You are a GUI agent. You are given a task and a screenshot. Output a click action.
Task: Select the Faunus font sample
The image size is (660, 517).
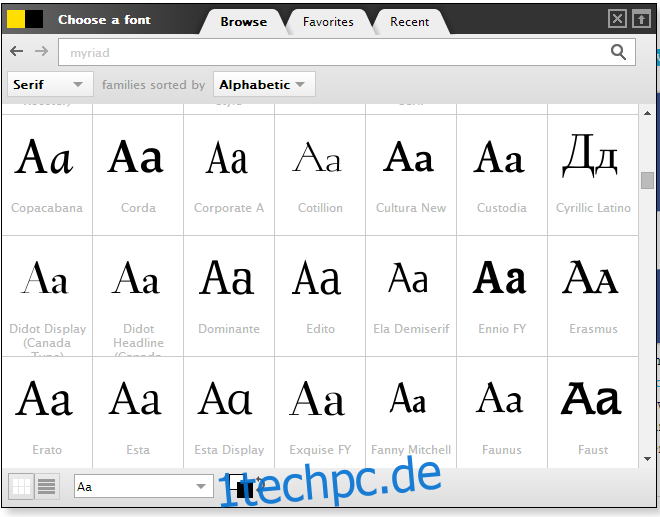[502, 413]
